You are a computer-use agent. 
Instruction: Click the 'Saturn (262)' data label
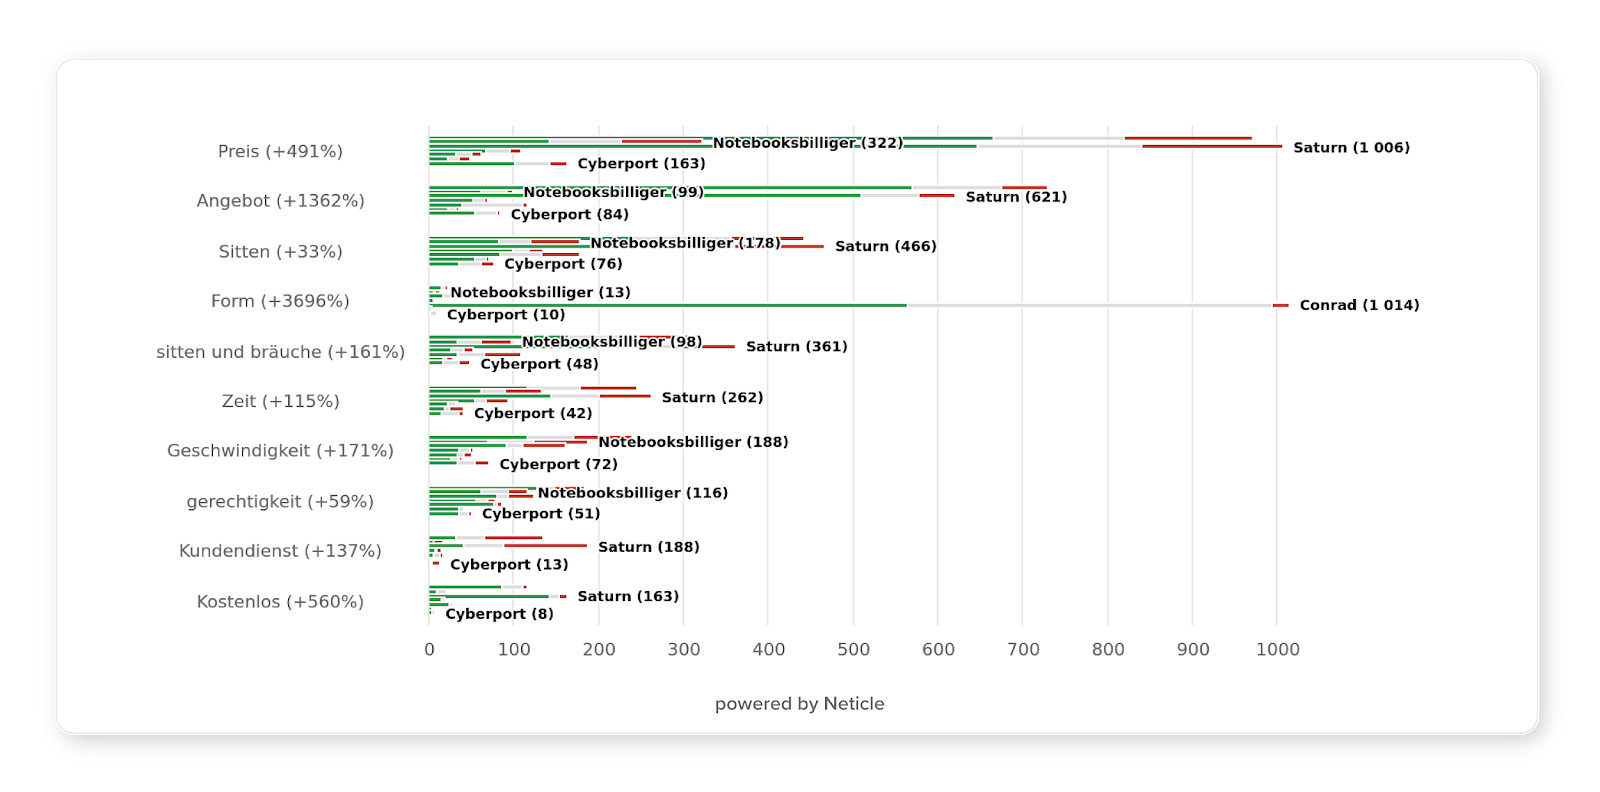click(712, 398)
